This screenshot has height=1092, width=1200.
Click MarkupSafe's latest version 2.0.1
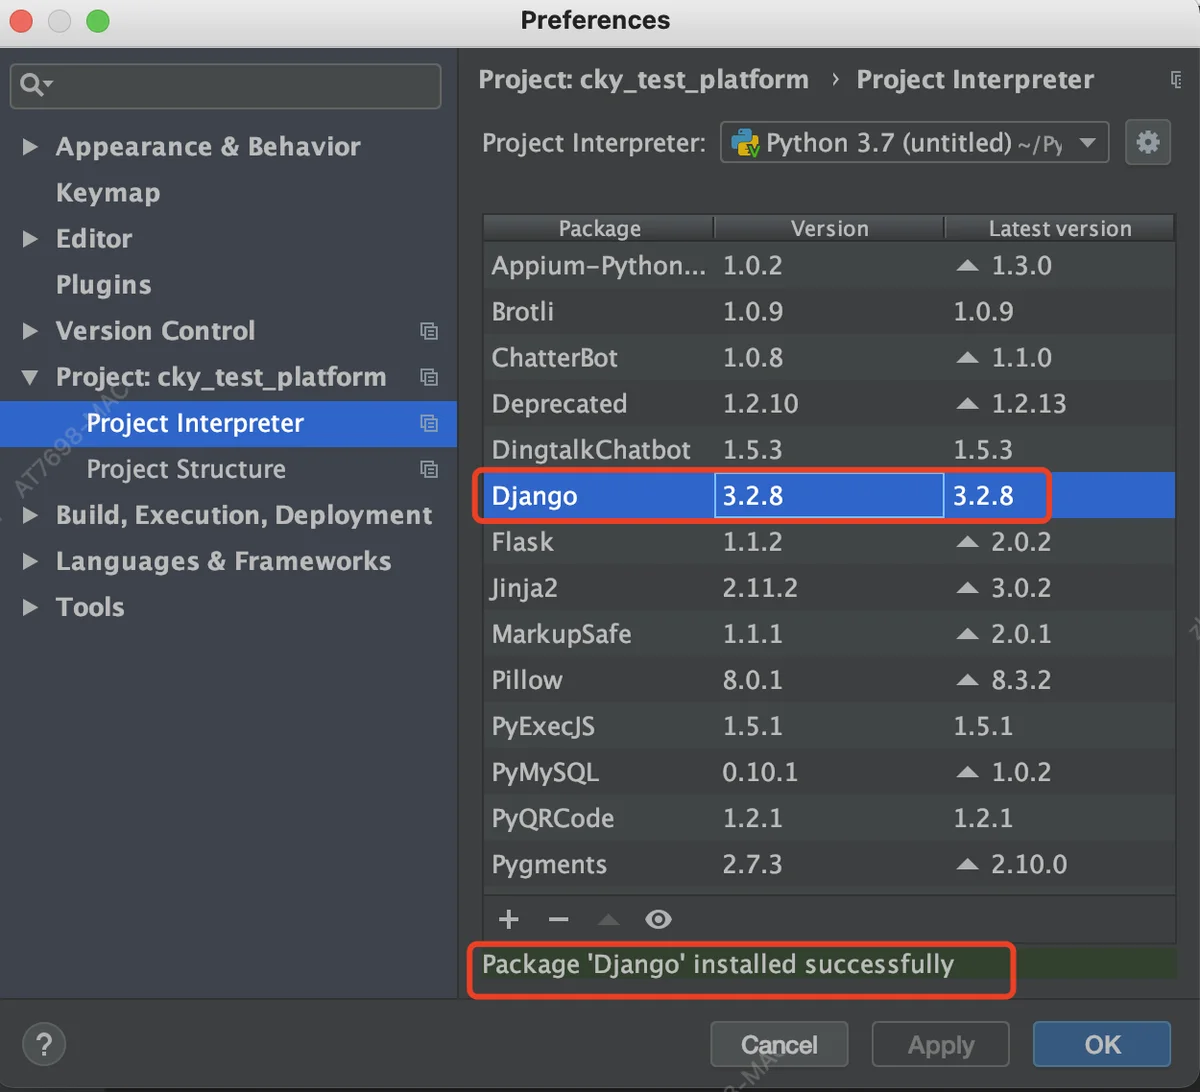point(1021,634)
